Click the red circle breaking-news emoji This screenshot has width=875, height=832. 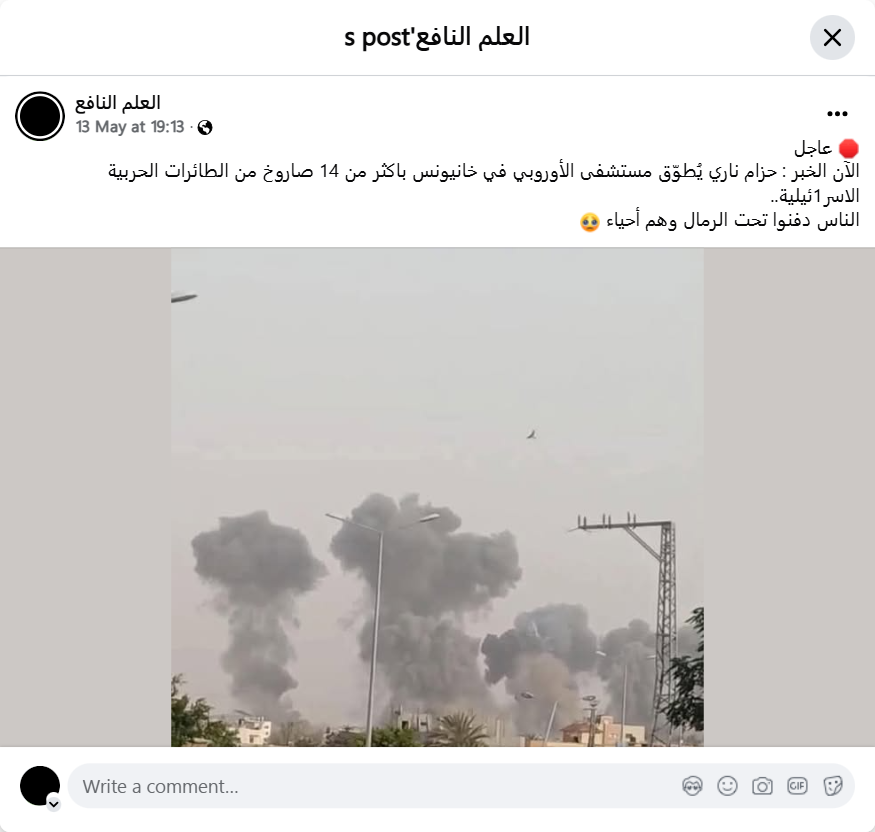click(x=848, y=149)
